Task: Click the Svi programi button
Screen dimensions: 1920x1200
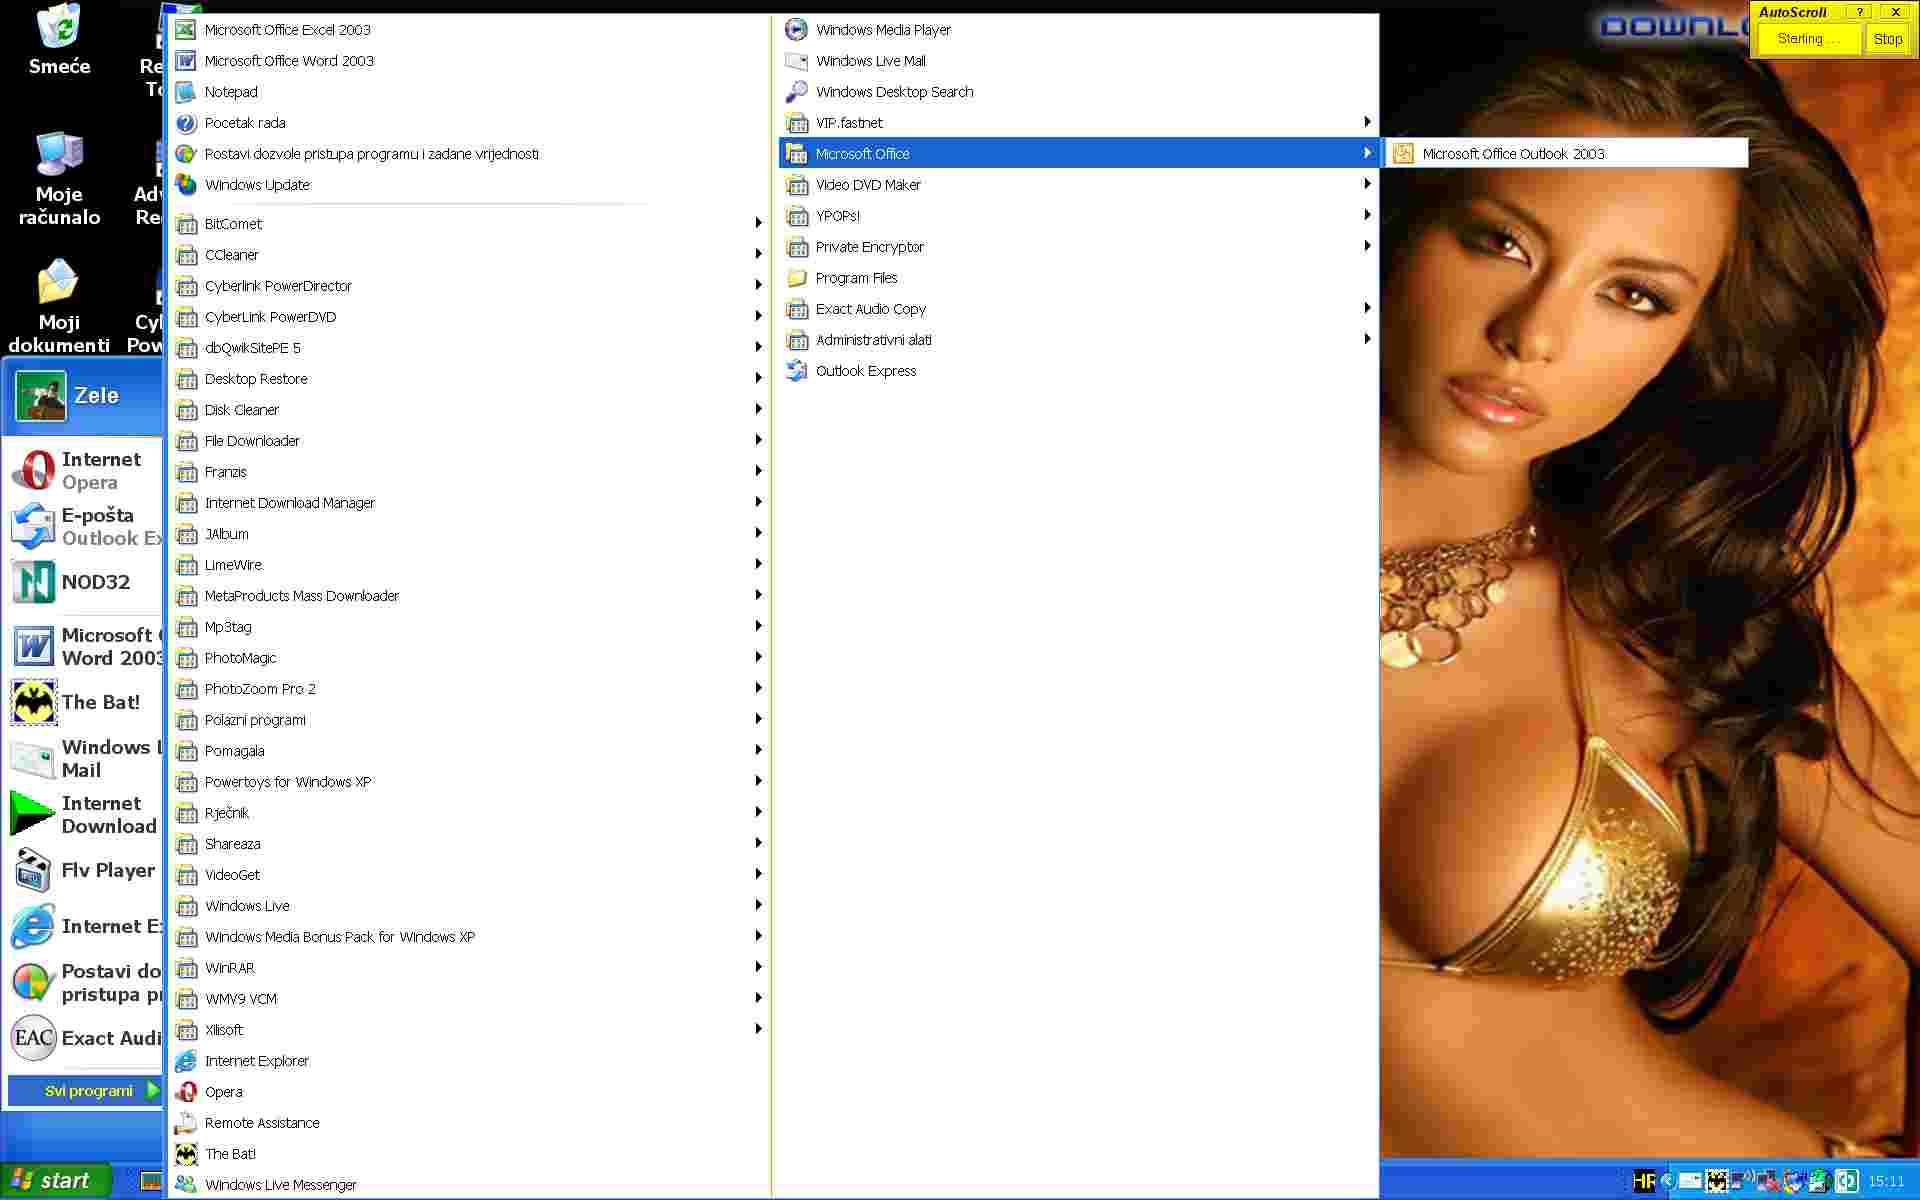Action: pyautogui.click(x=88, y=1091)
